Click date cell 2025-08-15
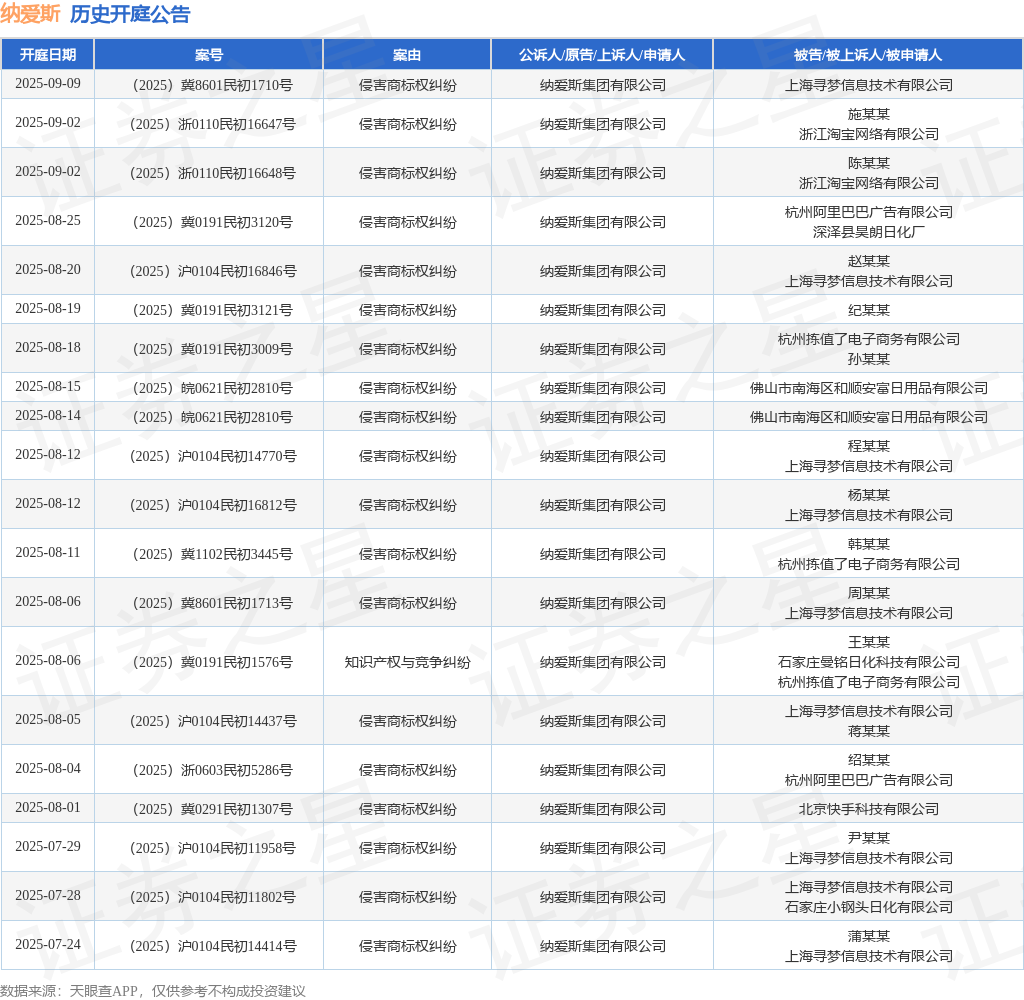1024x1000 pixels. [48, 387]
